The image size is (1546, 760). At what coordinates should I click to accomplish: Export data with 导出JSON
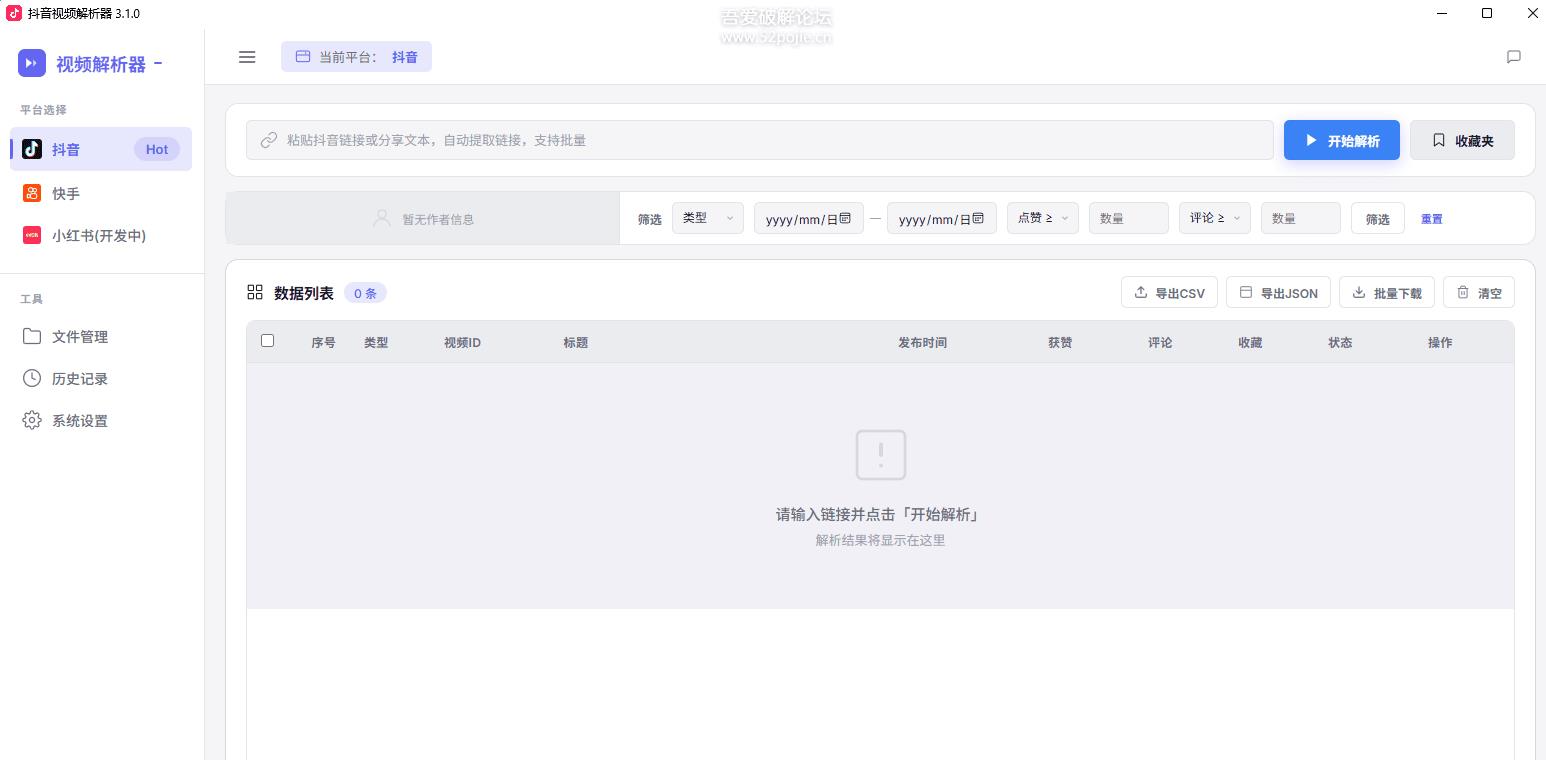pyautogui.click(x=1278, y=292)
